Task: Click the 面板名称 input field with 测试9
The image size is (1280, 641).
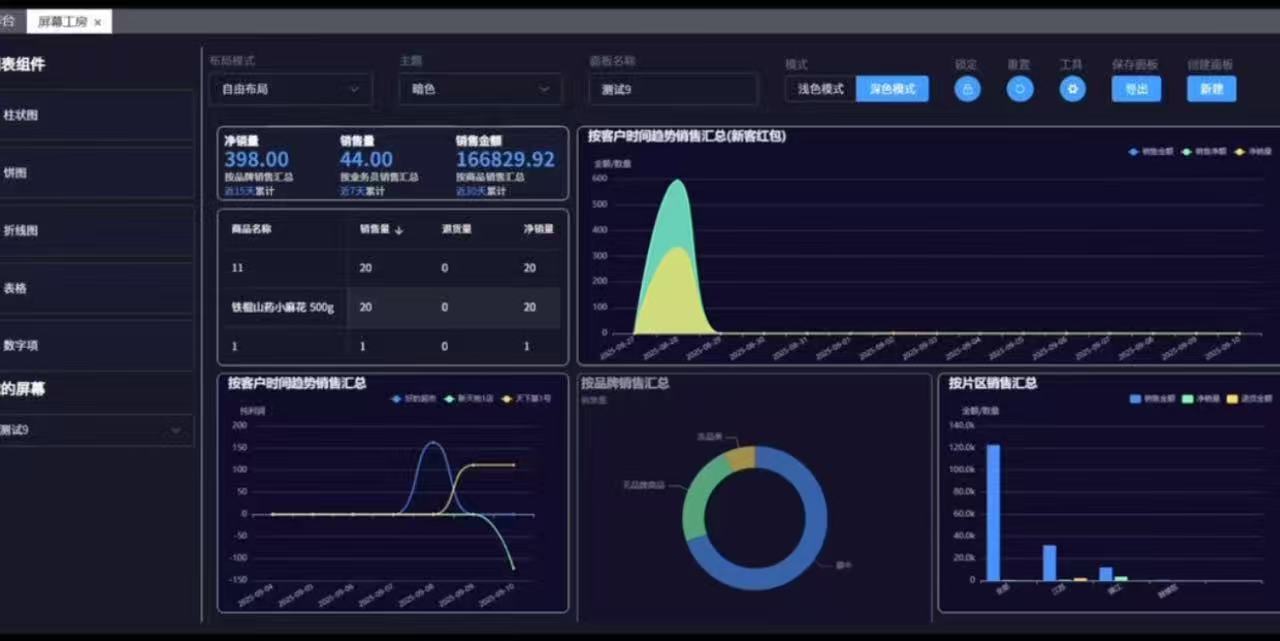Action: [673, 89]
